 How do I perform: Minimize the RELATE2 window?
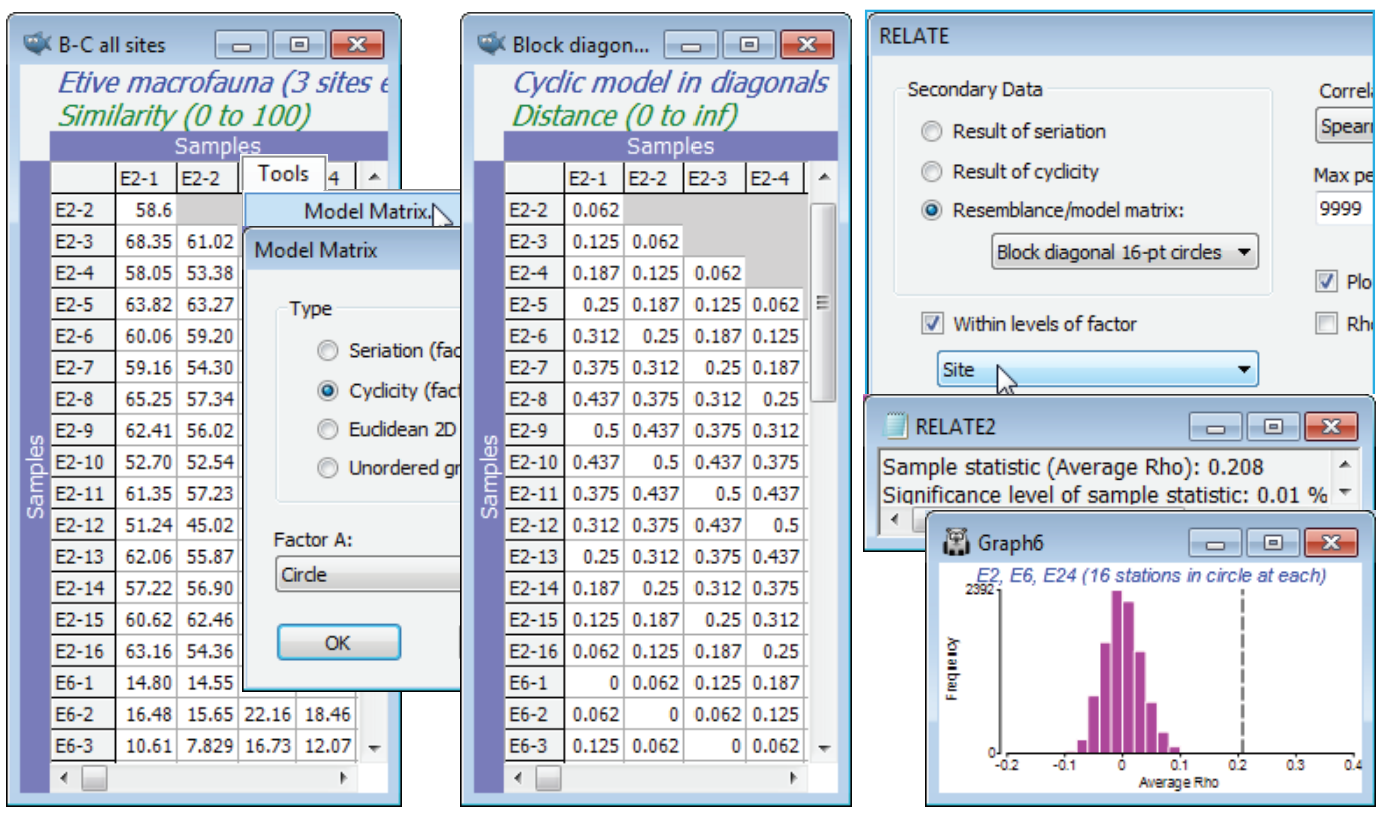tap(1214, 427)
